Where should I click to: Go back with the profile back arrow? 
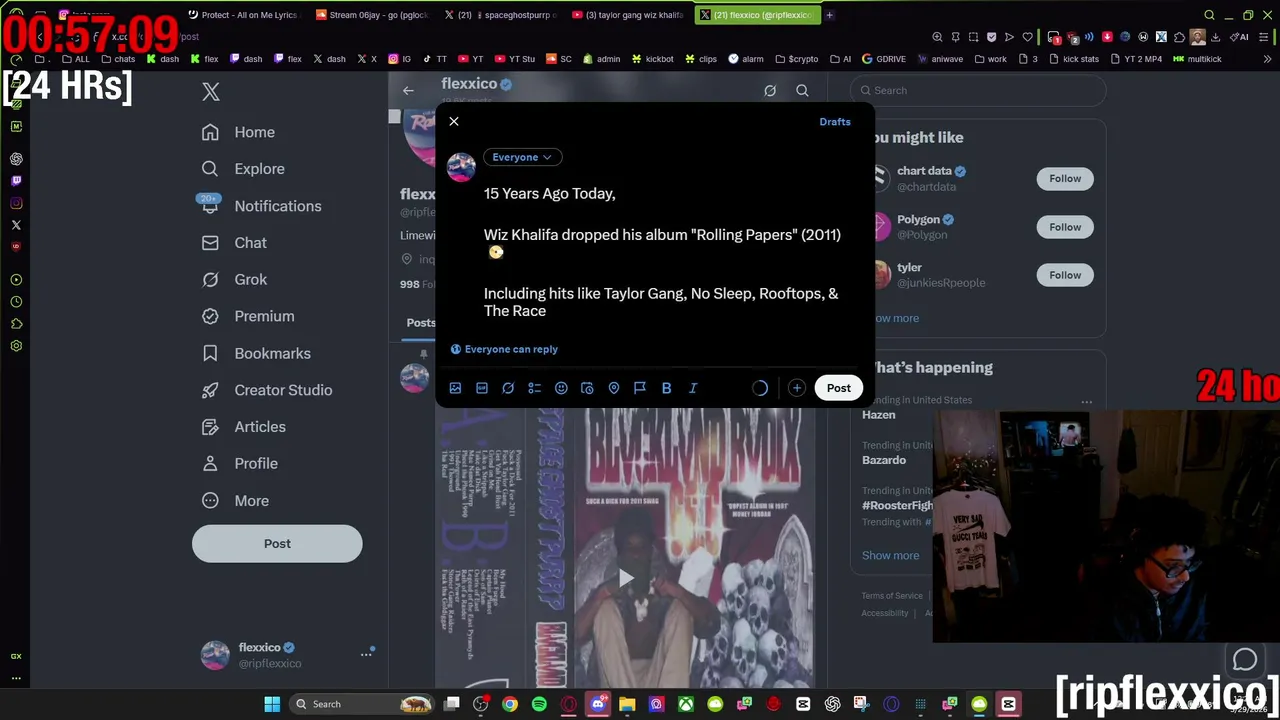[x=408, y=91]
